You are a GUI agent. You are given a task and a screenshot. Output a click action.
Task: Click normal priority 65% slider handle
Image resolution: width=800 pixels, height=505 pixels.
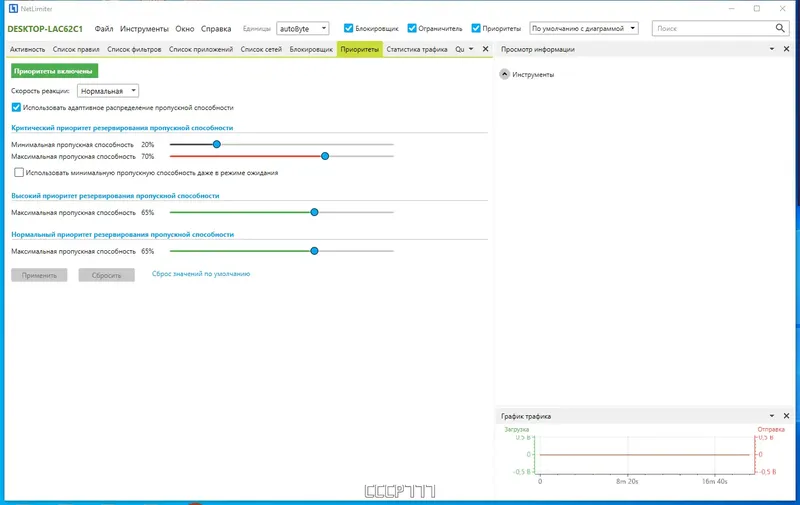314,251
